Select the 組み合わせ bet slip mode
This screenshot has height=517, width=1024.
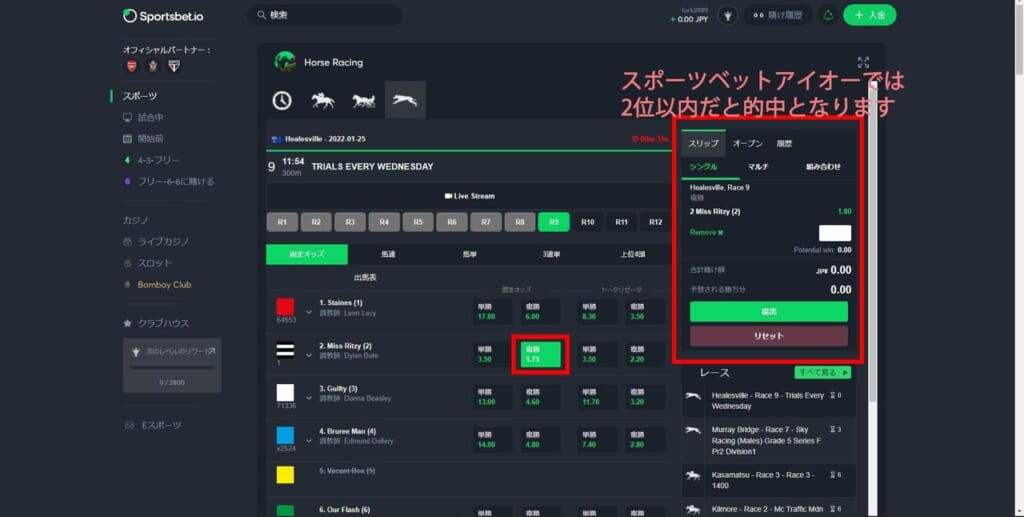tap(823, 167)
